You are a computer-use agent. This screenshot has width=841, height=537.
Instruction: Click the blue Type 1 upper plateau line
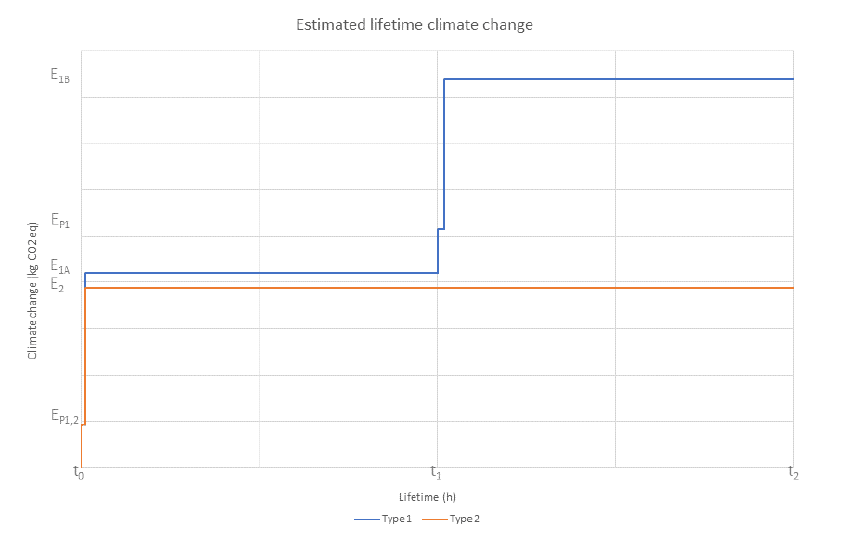(618, 79)
